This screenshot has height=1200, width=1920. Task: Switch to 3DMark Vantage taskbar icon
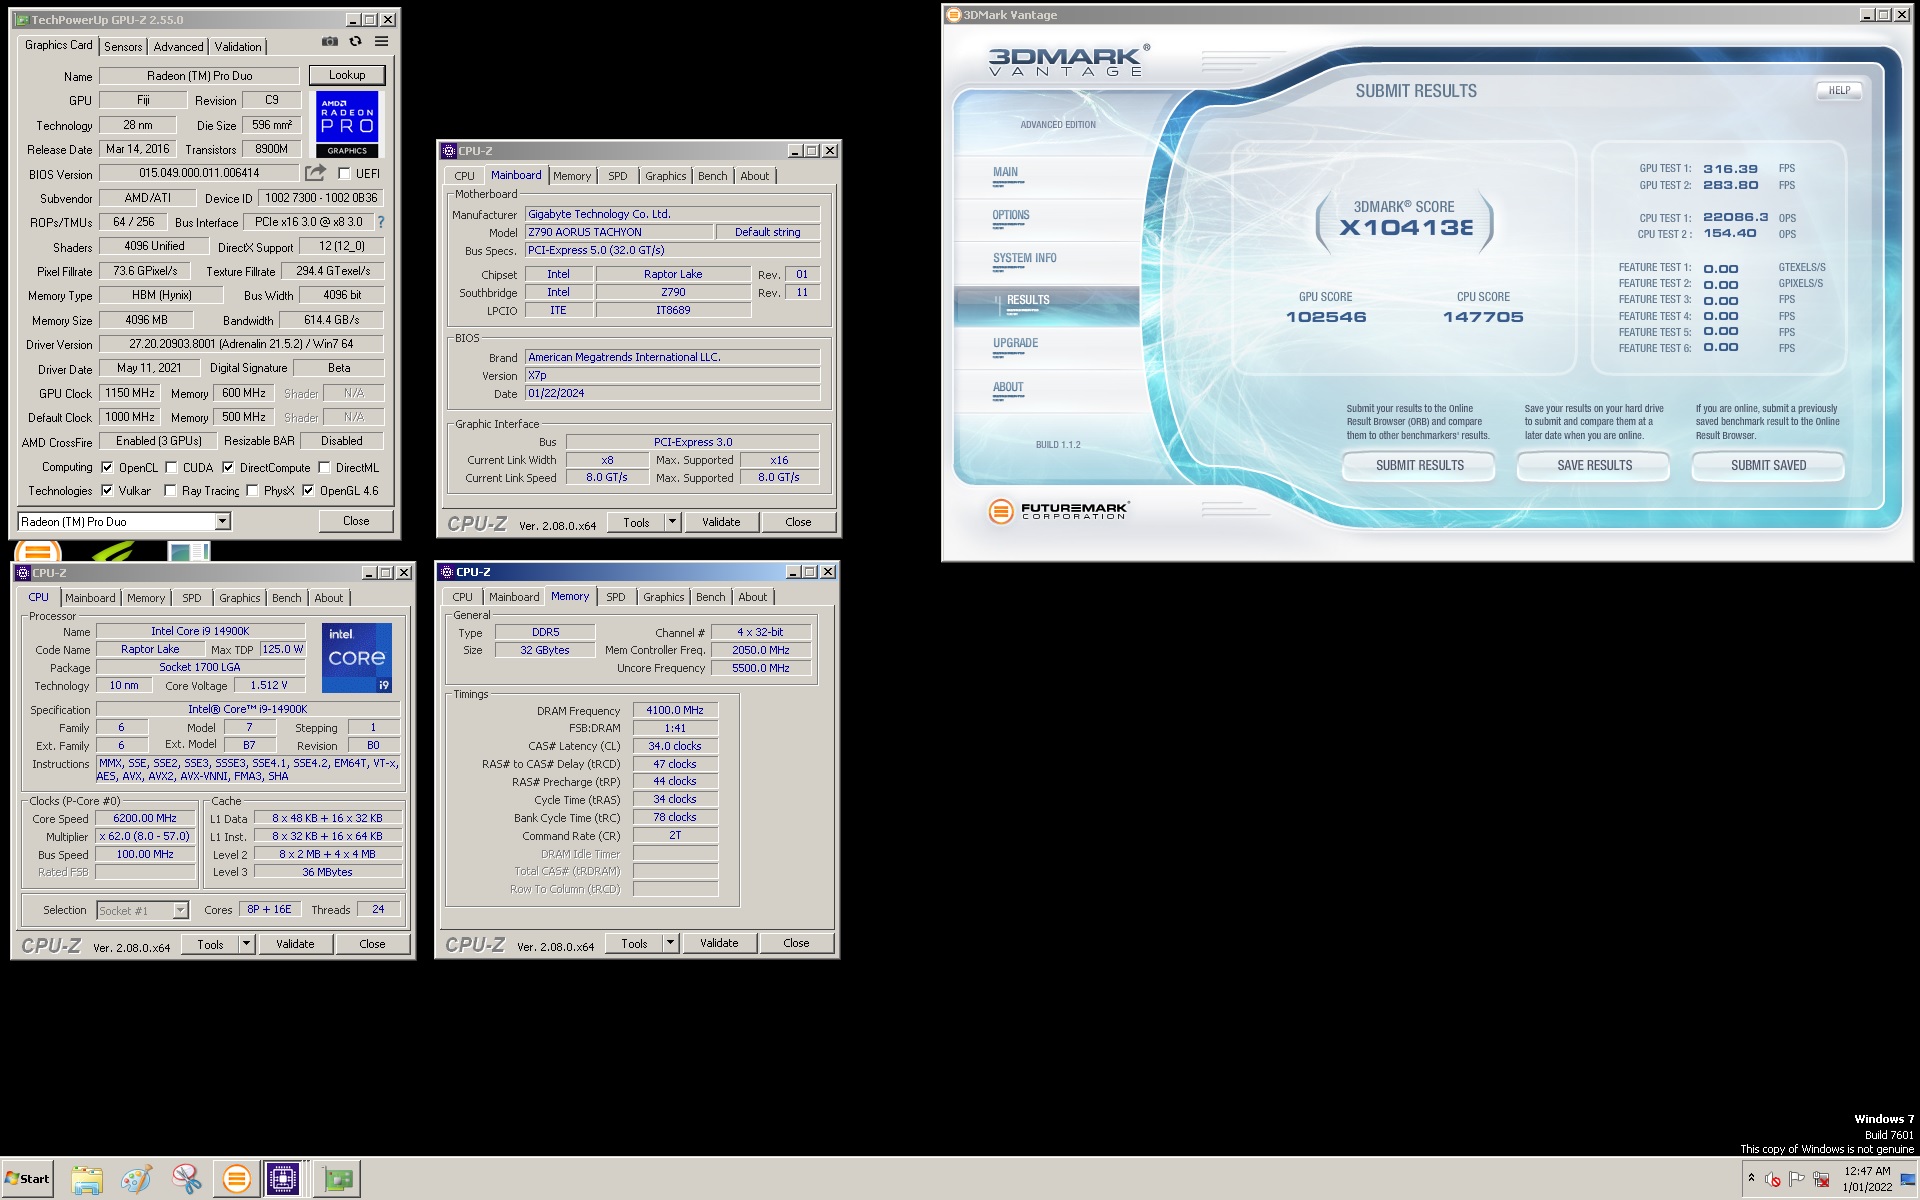[236, 1179]
